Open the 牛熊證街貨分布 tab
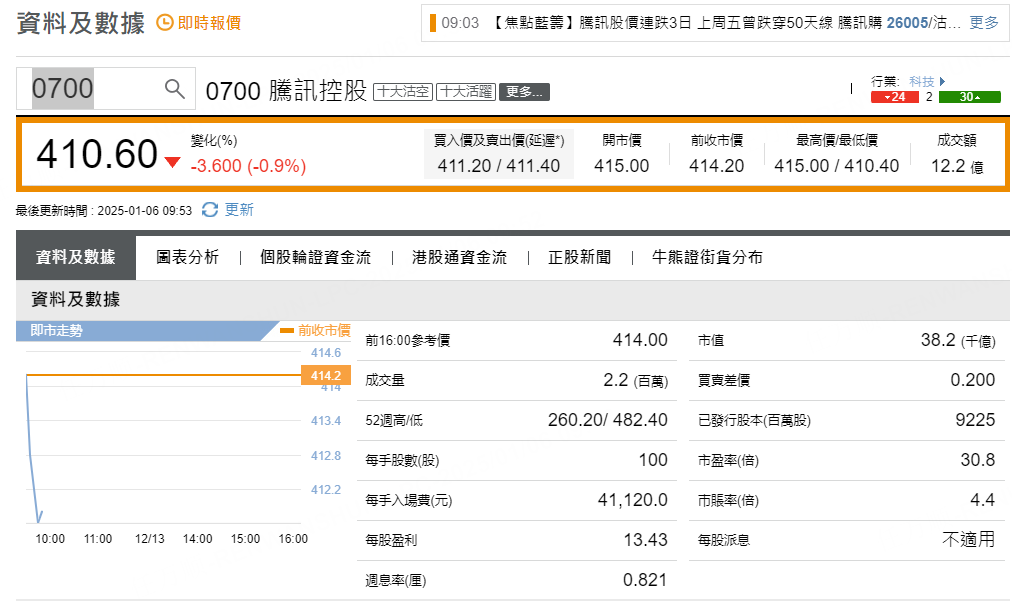Image resolution: width=1012 pixels, height=601 pixels. point(707,257)
